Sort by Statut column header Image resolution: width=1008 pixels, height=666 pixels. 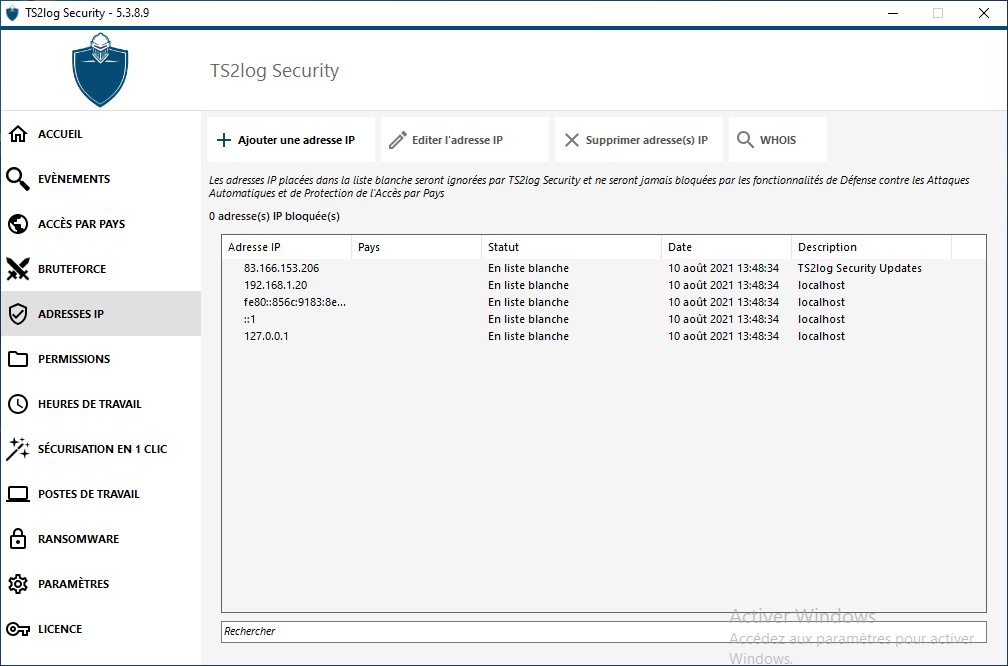point(572,247)
